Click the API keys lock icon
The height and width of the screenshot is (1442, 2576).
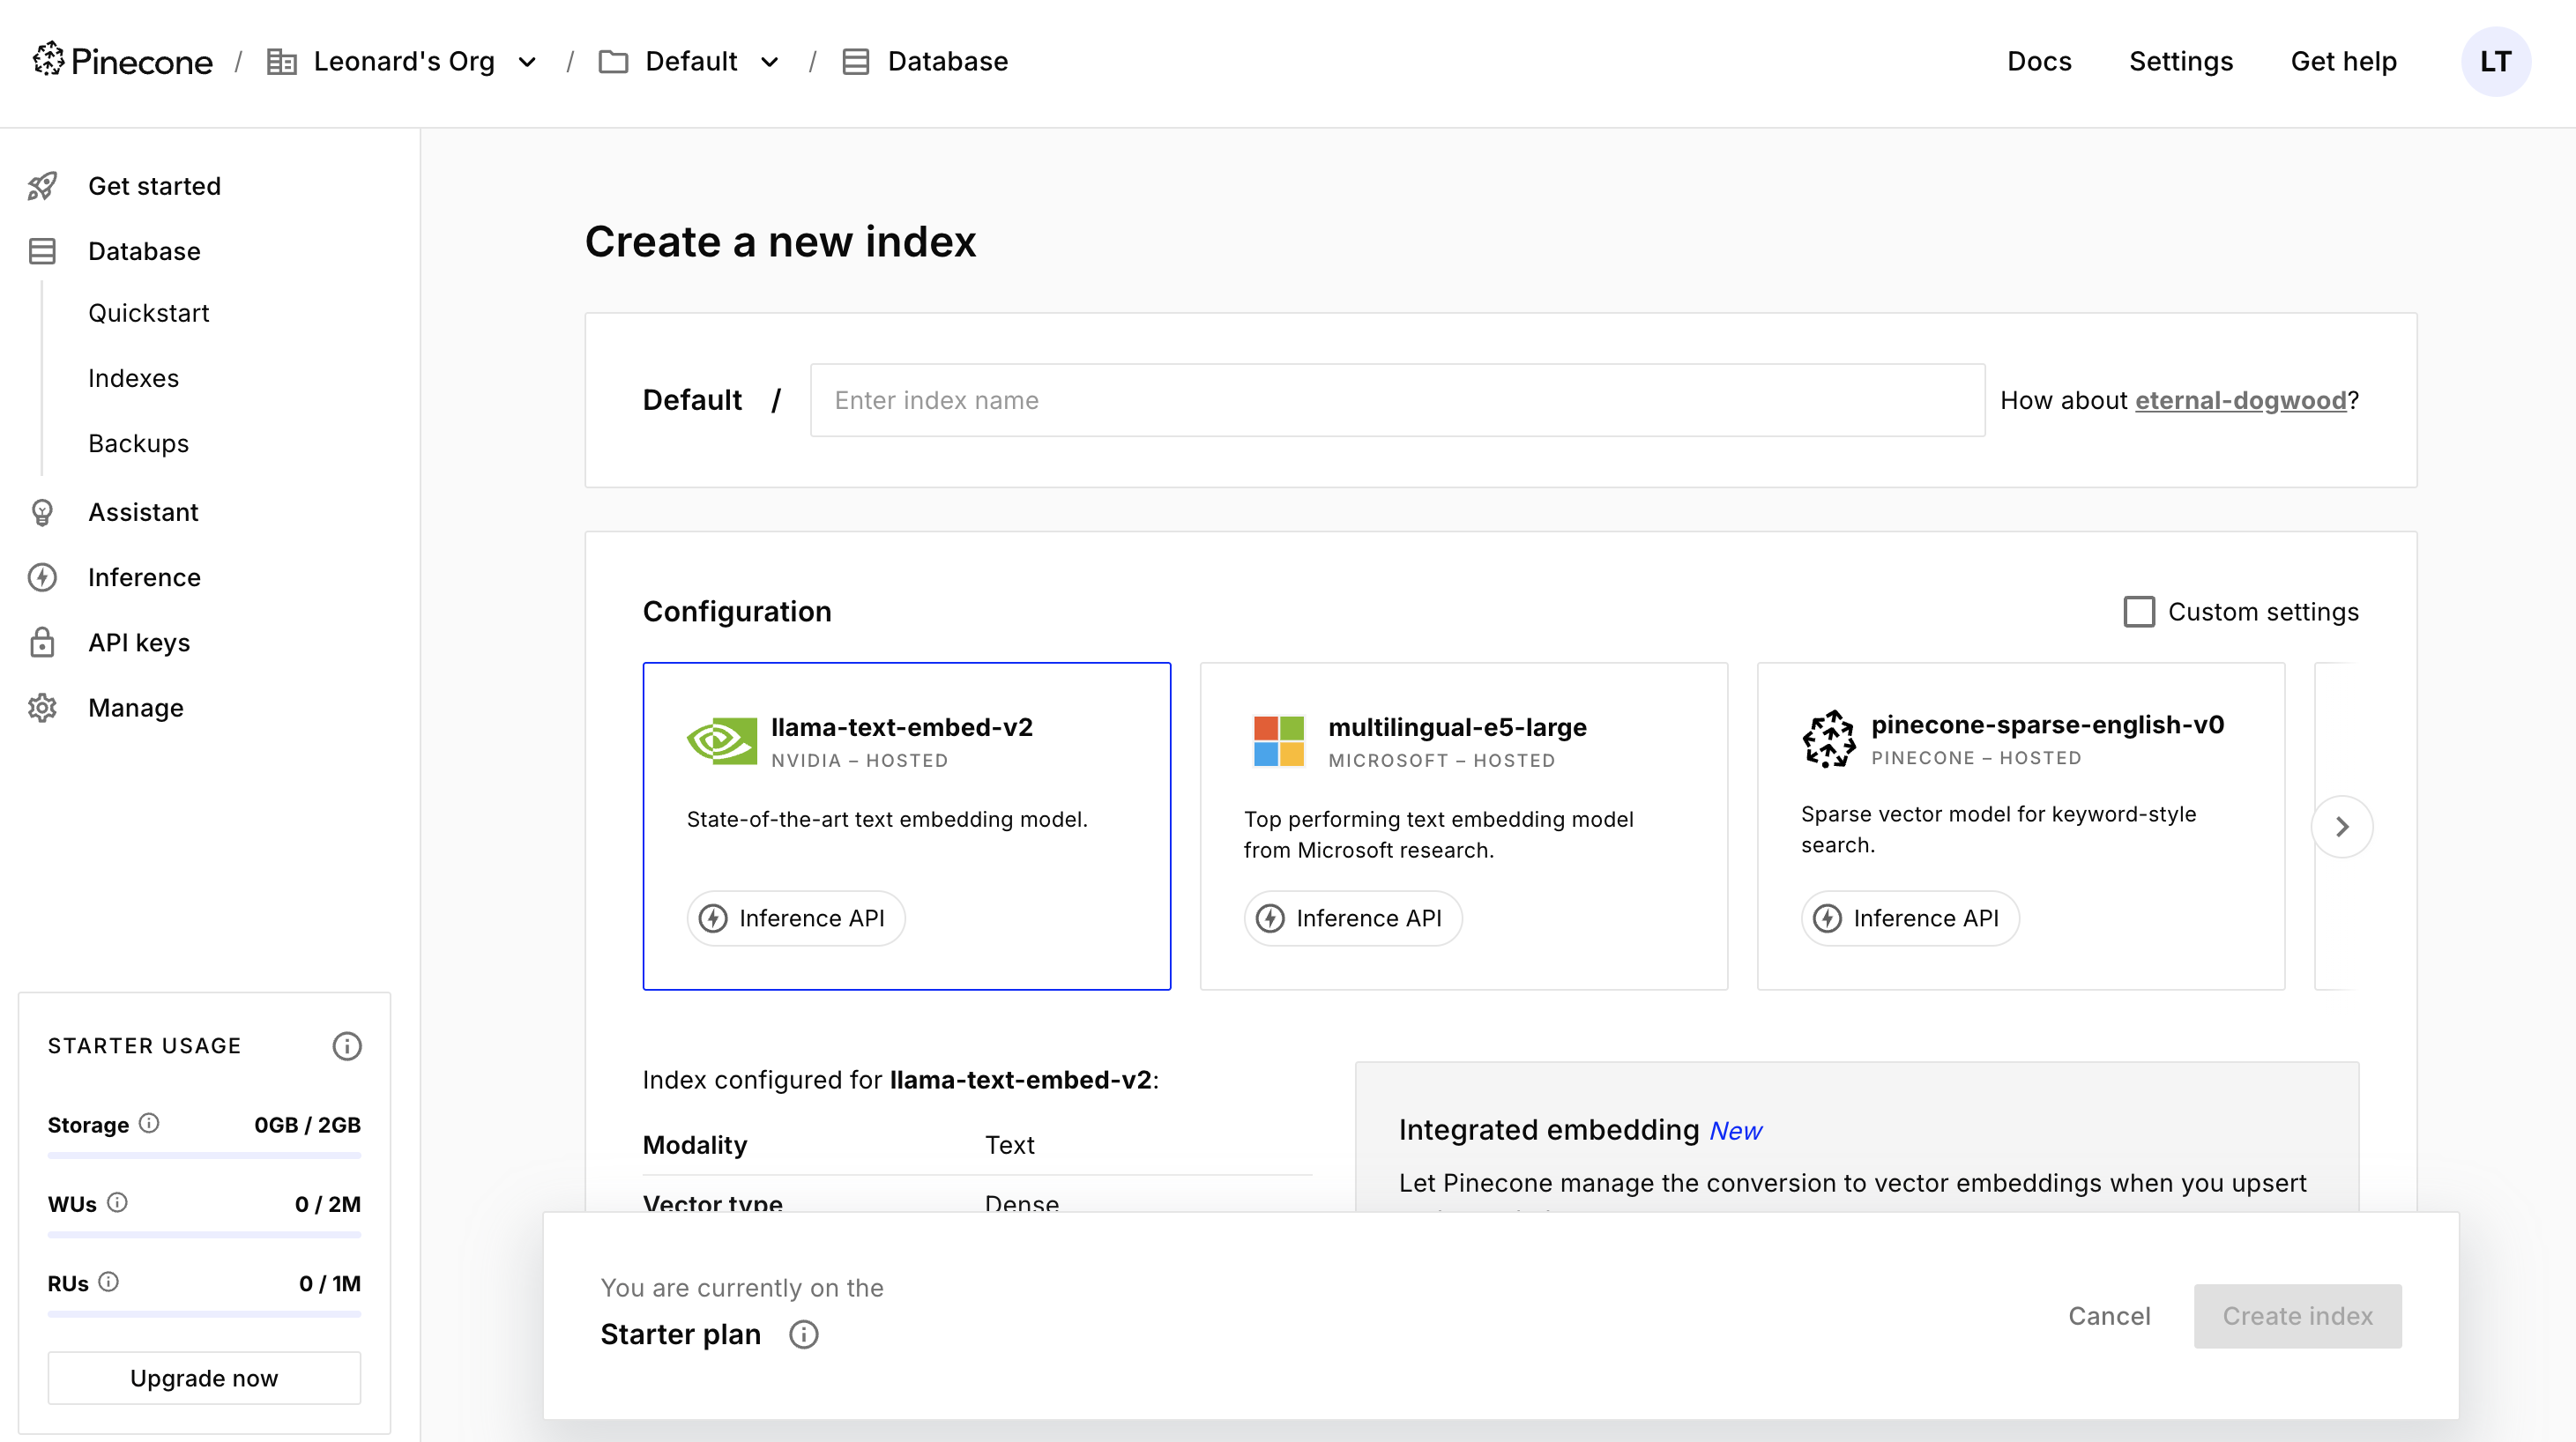pyautogui.click(x=42, y=642)
